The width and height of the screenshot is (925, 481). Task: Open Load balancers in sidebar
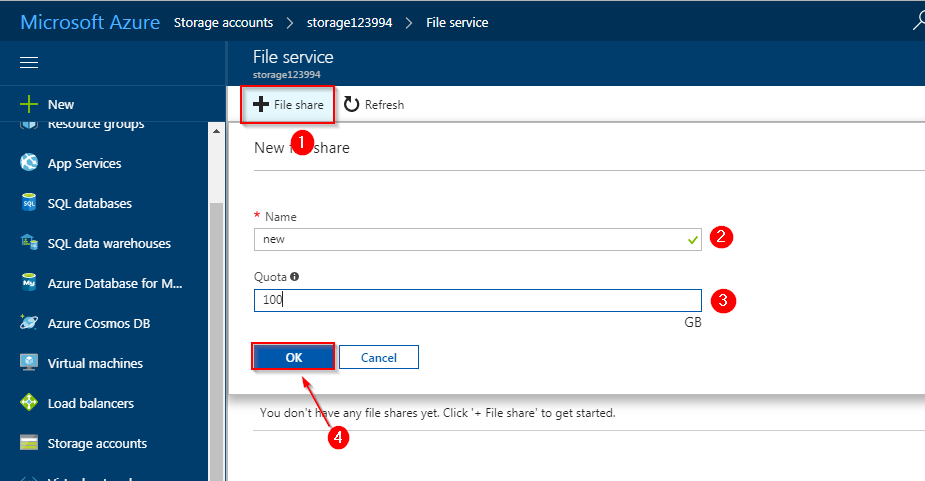point(91,404)
